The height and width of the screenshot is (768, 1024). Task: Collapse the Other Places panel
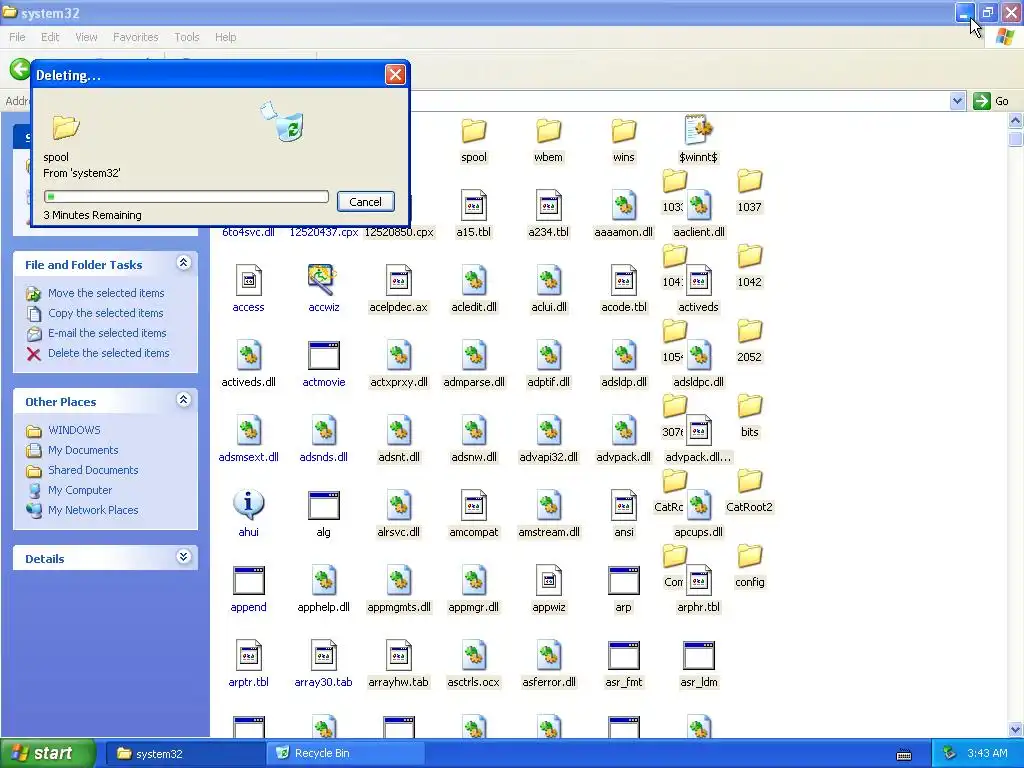(x=184, y=400)
